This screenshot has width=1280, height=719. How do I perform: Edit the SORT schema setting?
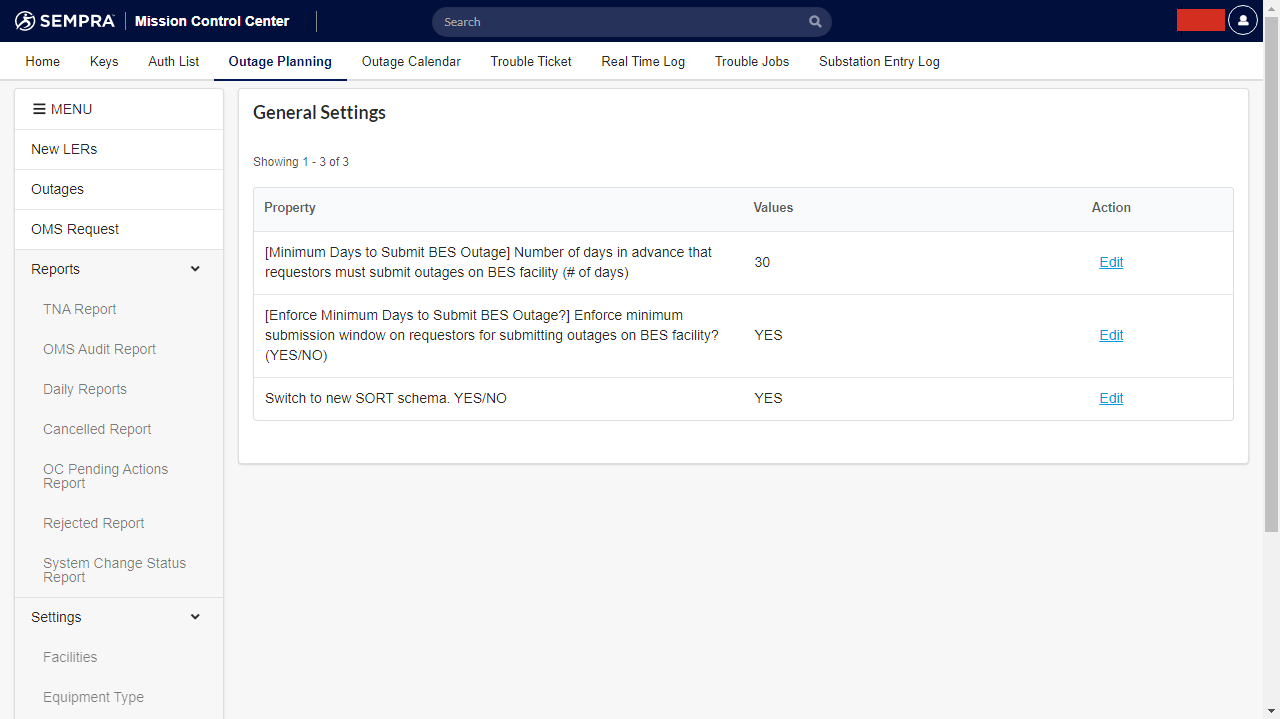pyautogui.click(x=1111, y=398)
